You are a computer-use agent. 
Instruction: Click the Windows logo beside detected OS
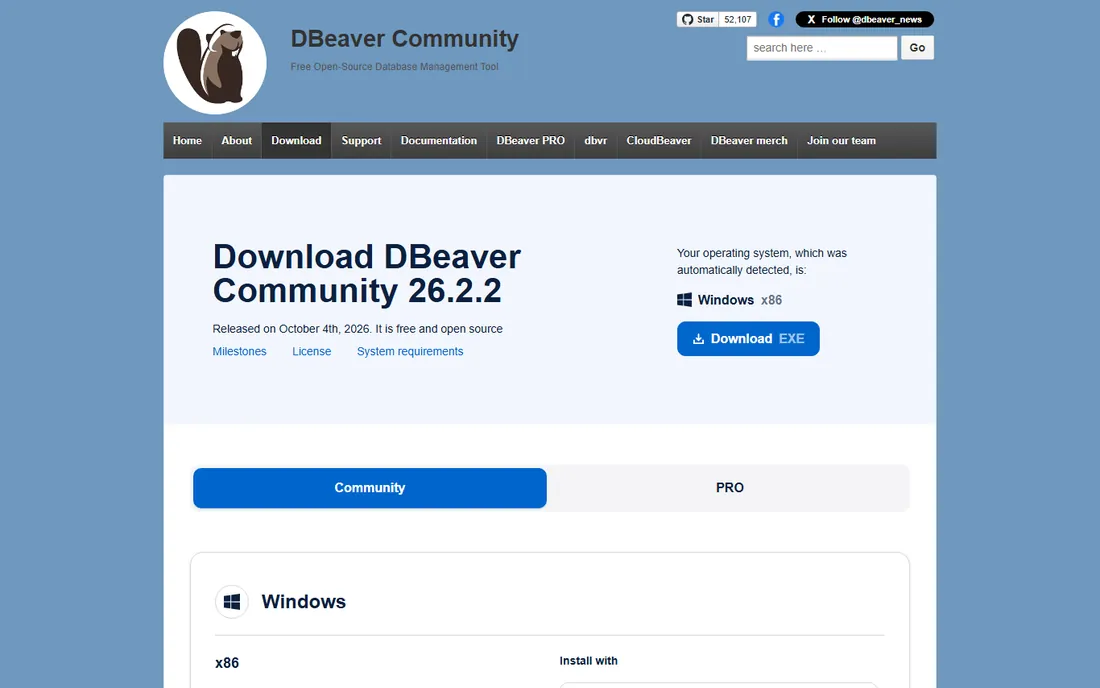pyautogui.click(x=684, y=300)
